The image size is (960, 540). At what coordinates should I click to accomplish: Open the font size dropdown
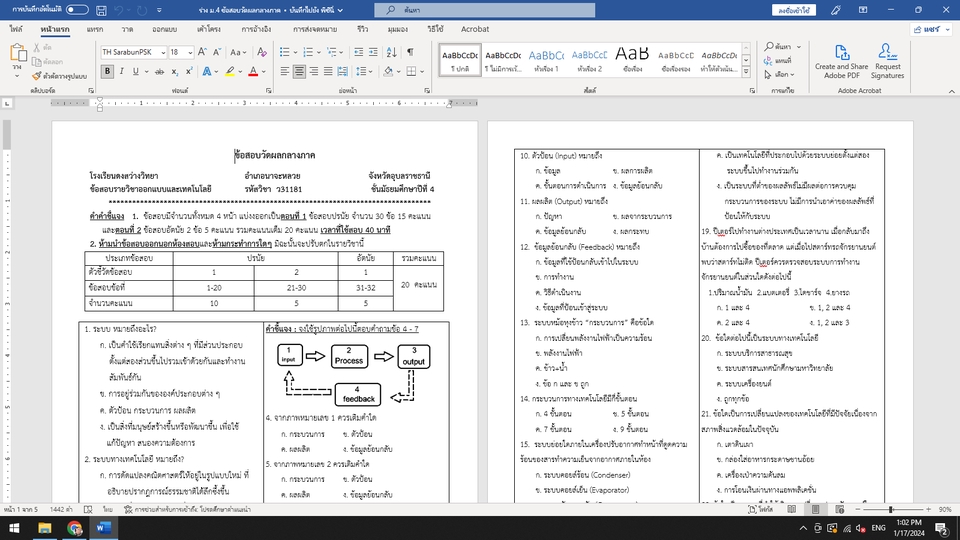click(190, 53)
